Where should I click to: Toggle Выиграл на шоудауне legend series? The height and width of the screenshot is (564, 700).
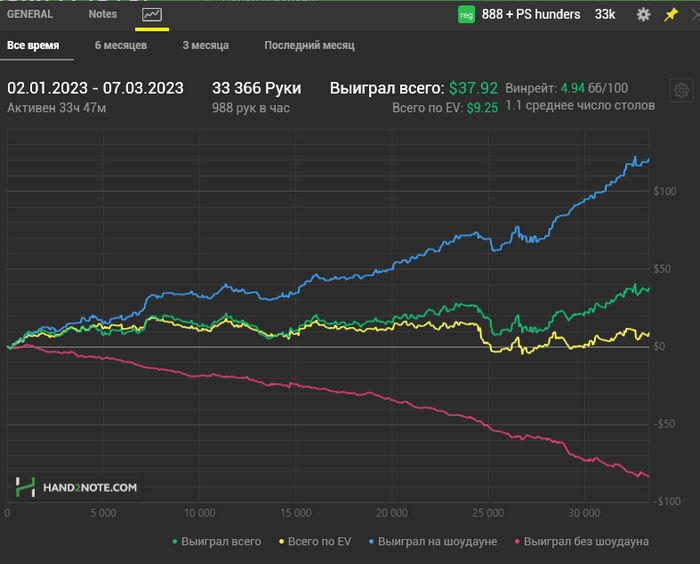point(433,542)
